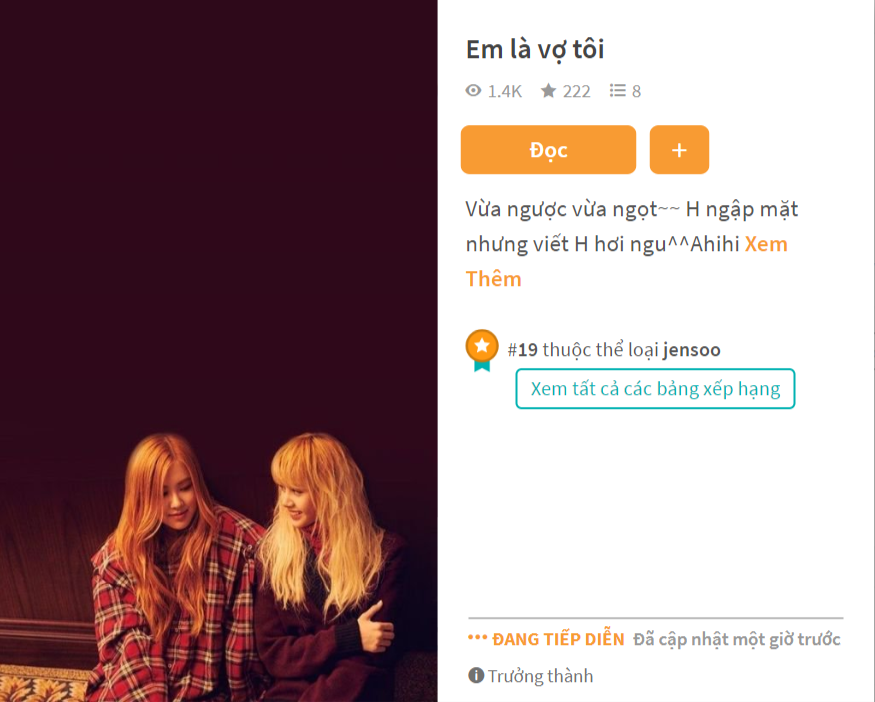
Task: Click the 222 votes count
Action: tap(576, 91)
